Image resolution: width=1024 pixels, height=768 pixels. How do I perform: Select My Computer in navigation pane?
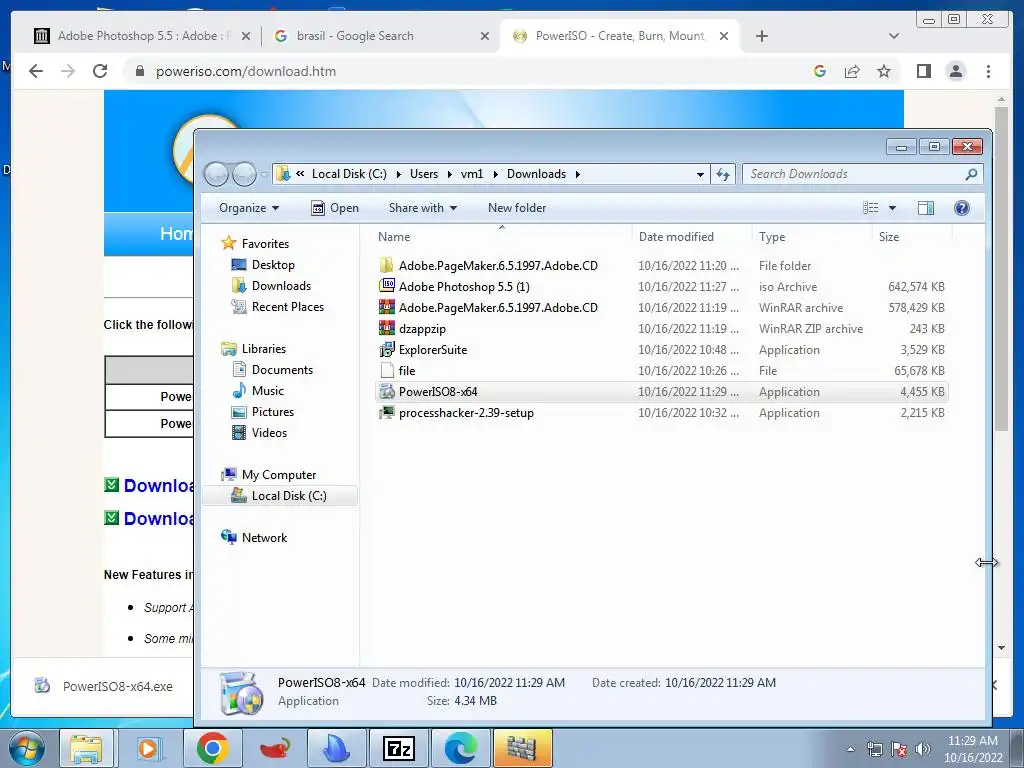tap(269, 475)
